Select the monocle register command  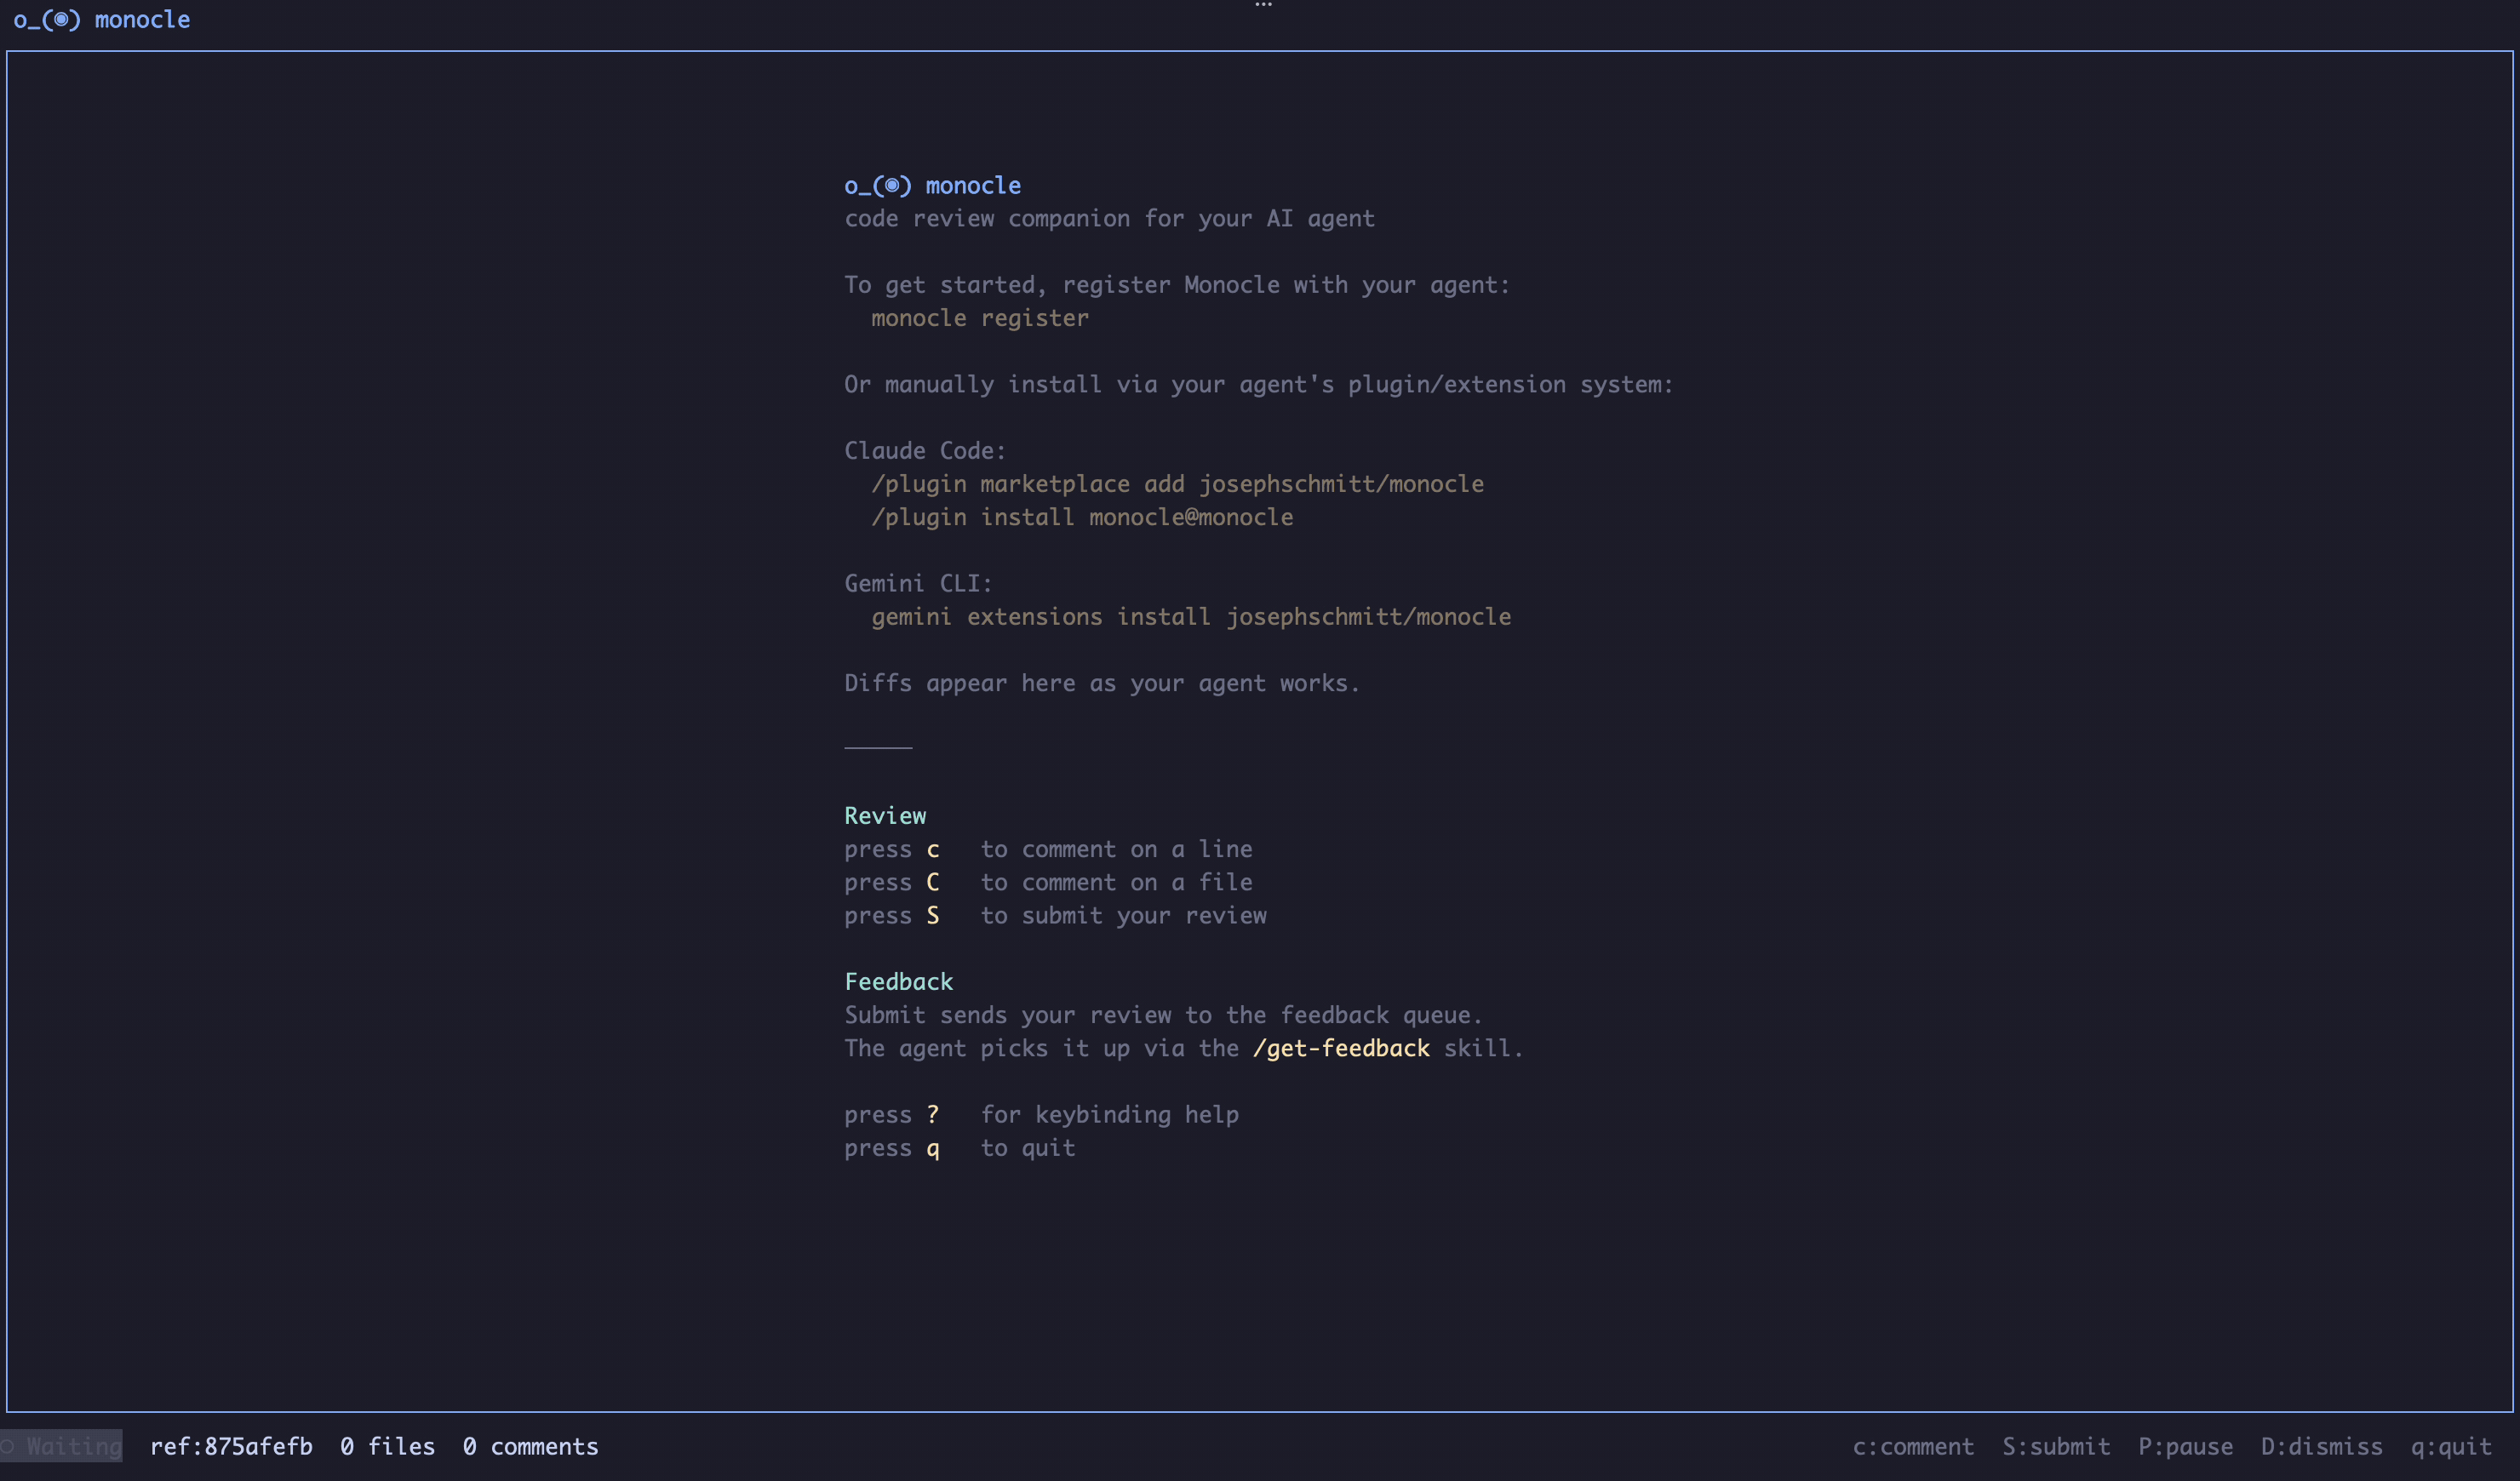coord(979,318)
